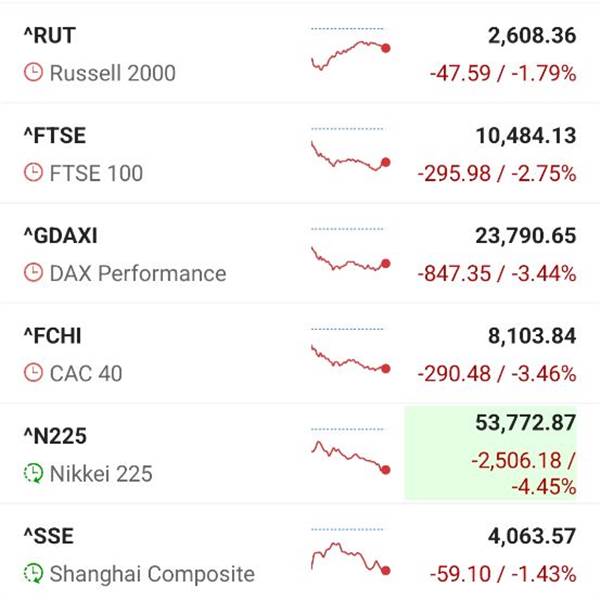Click the green clock icon beside Shanghai Composite

[x=33, y=574]
